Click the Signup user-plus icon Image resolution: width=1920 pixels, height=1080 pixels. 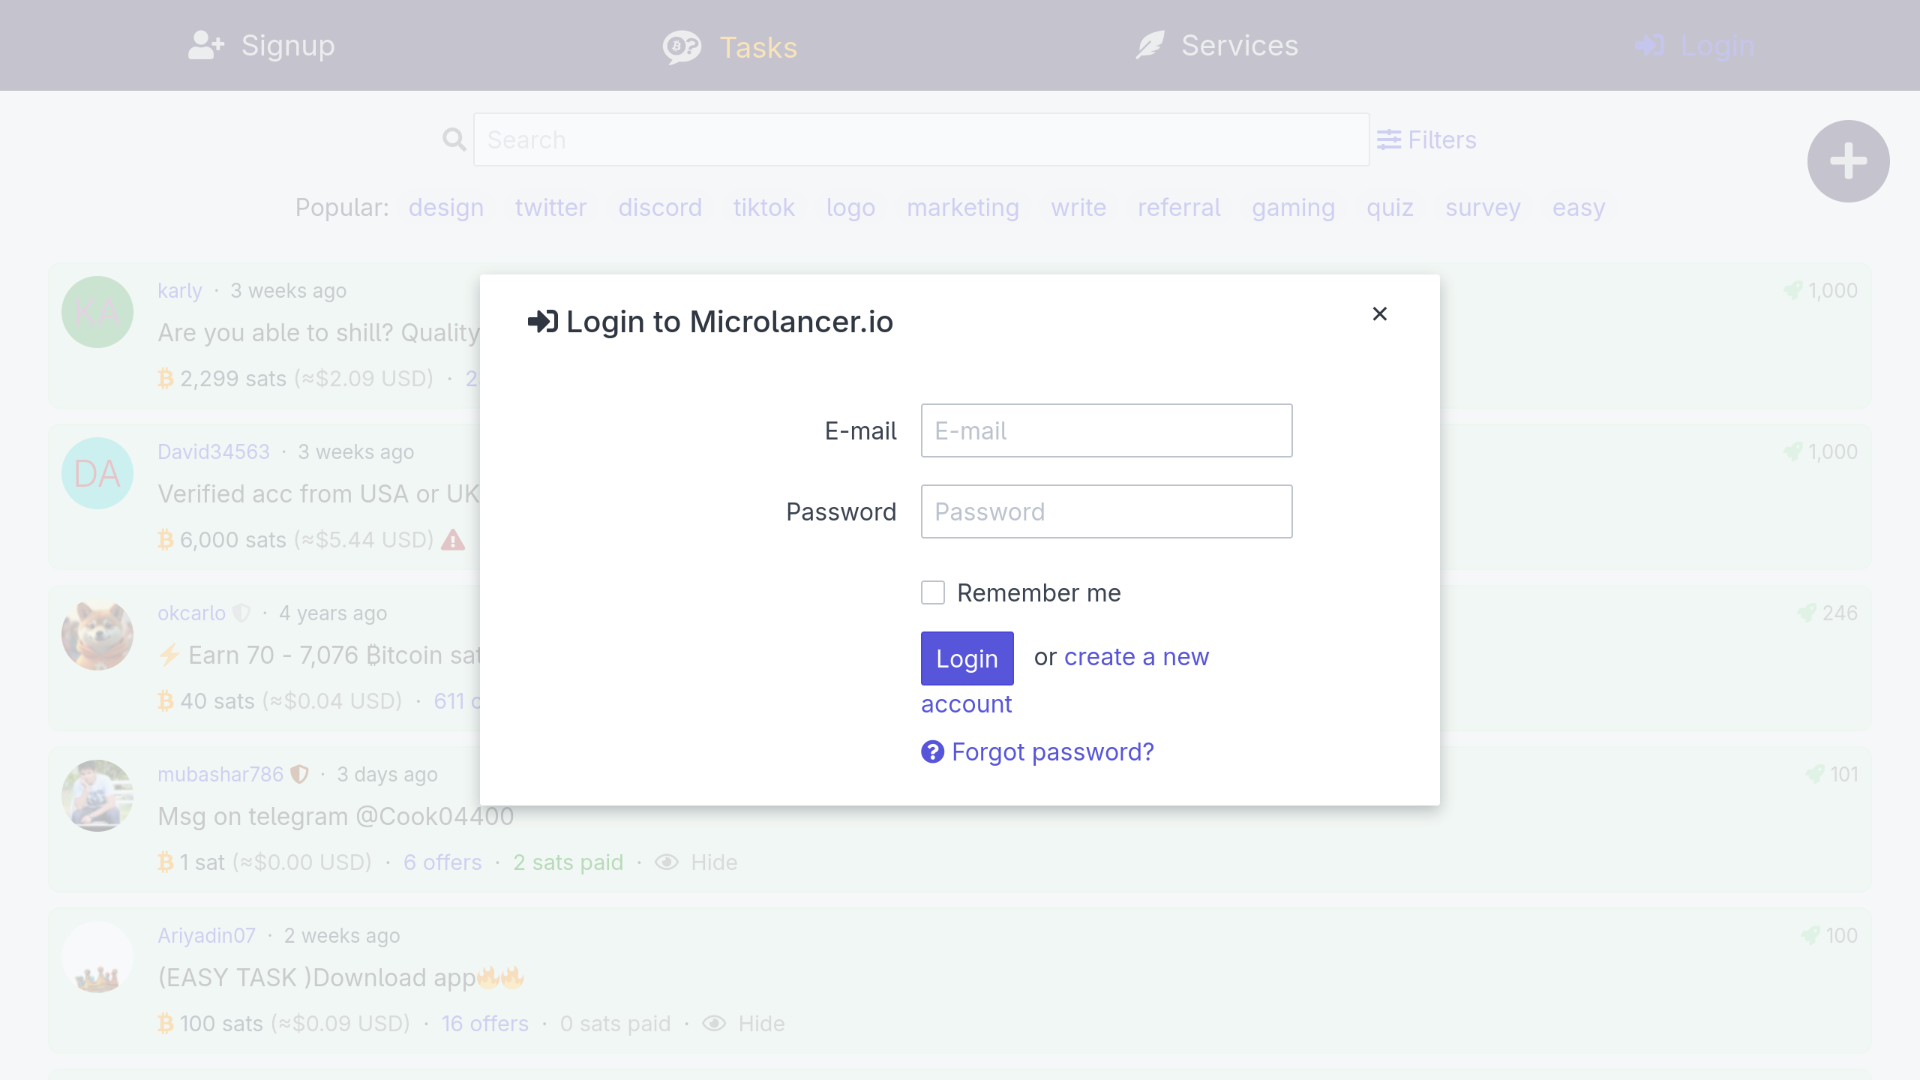point(206,46)
